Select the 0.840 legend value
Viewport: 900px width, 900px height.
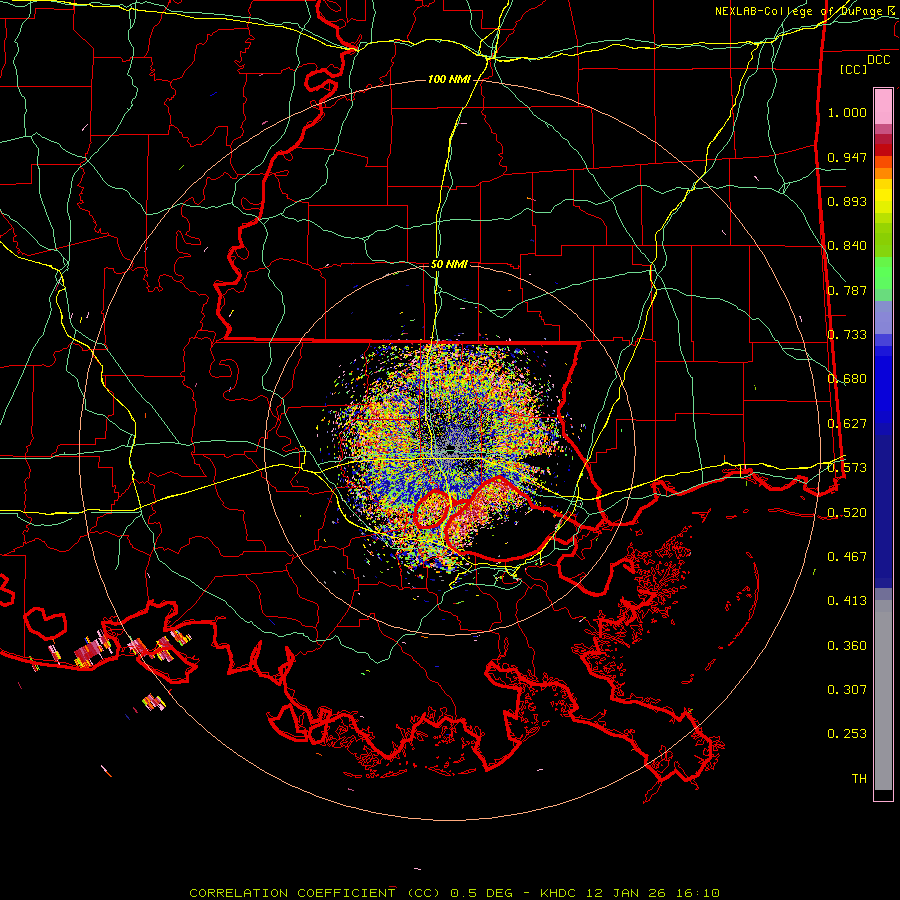pos(847,246)
